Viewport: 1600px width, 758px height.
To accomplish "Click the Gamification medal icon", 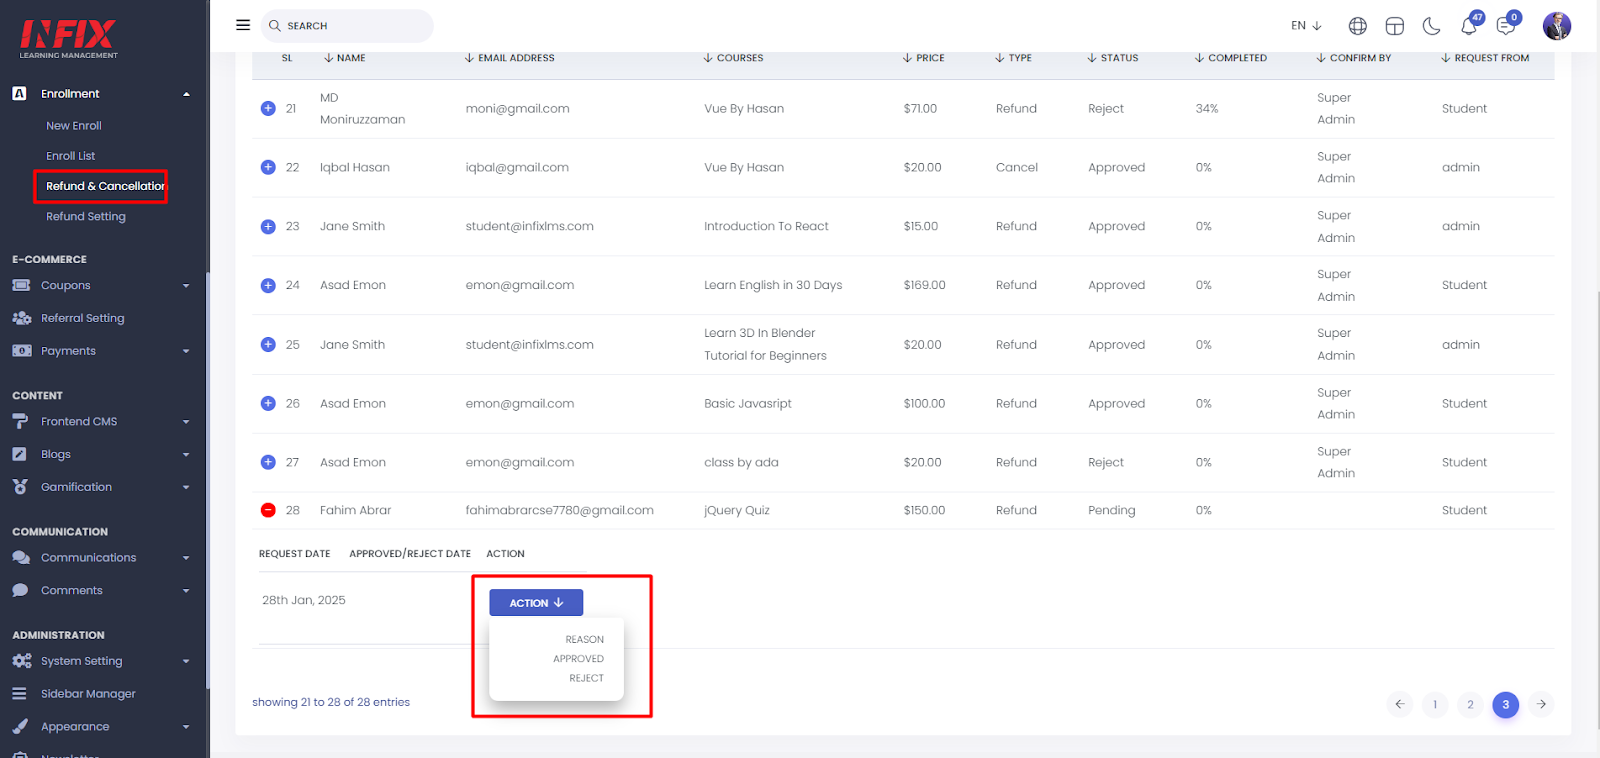I will pyautogui.click(x=20, y=487).
